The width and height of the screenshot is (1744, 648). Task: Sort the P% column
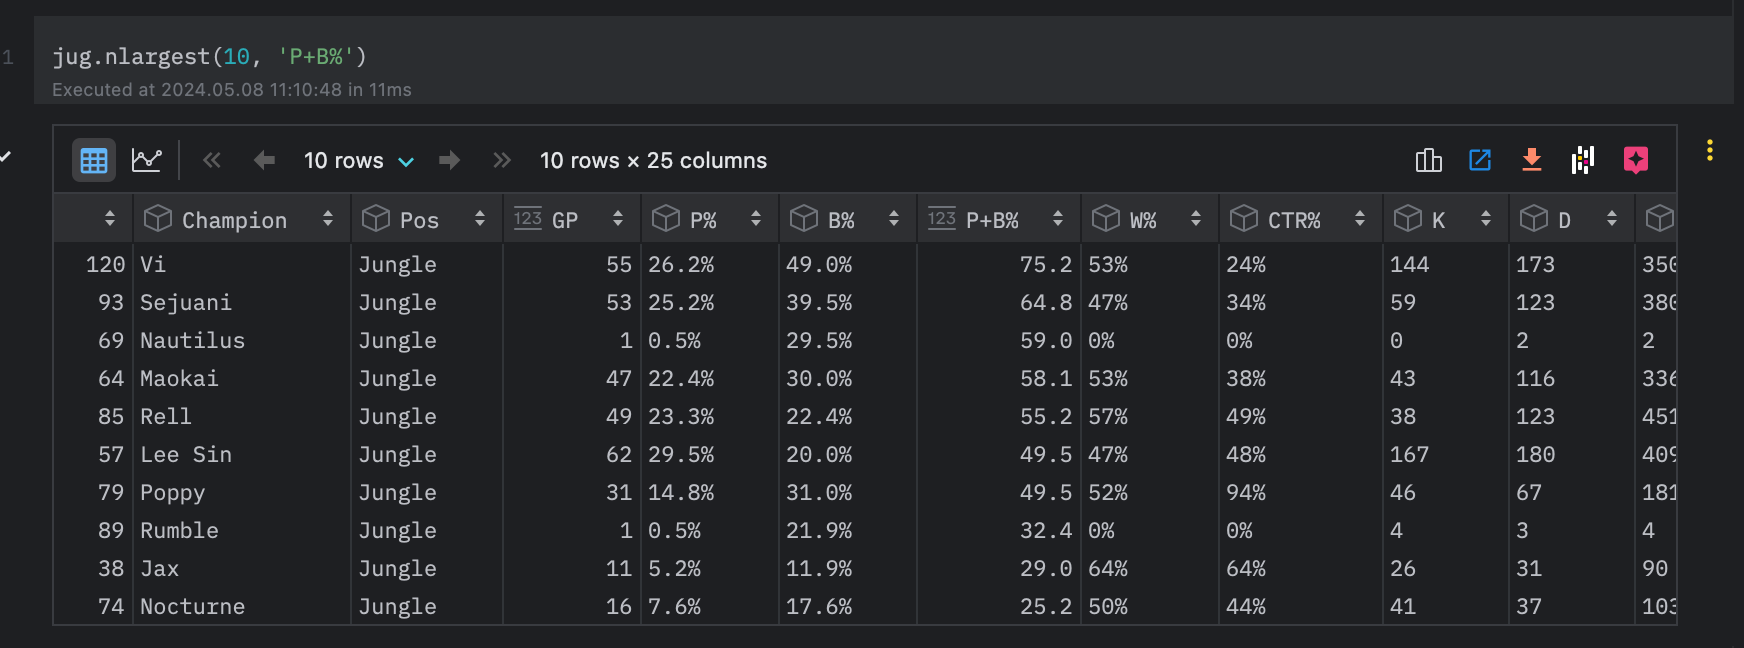(756, 219)
